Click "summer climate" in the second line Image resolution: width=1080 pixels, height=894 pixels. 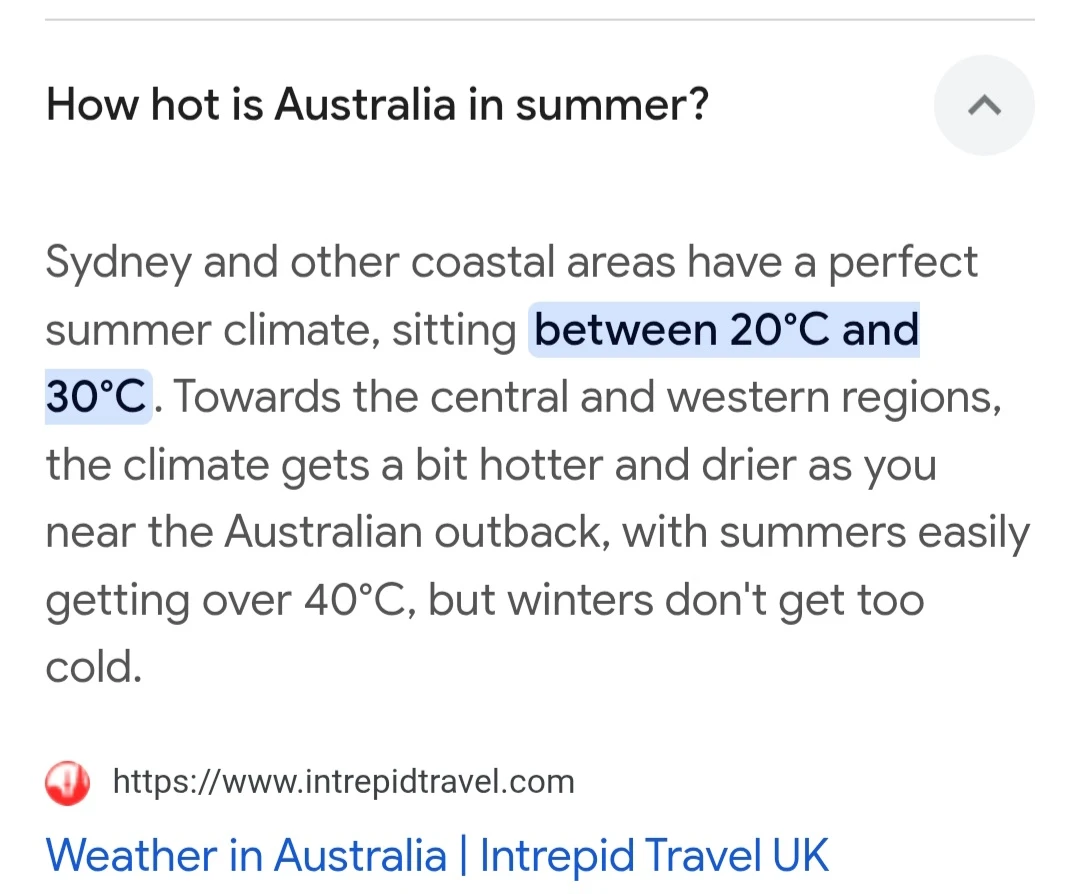tap(212, 331)
